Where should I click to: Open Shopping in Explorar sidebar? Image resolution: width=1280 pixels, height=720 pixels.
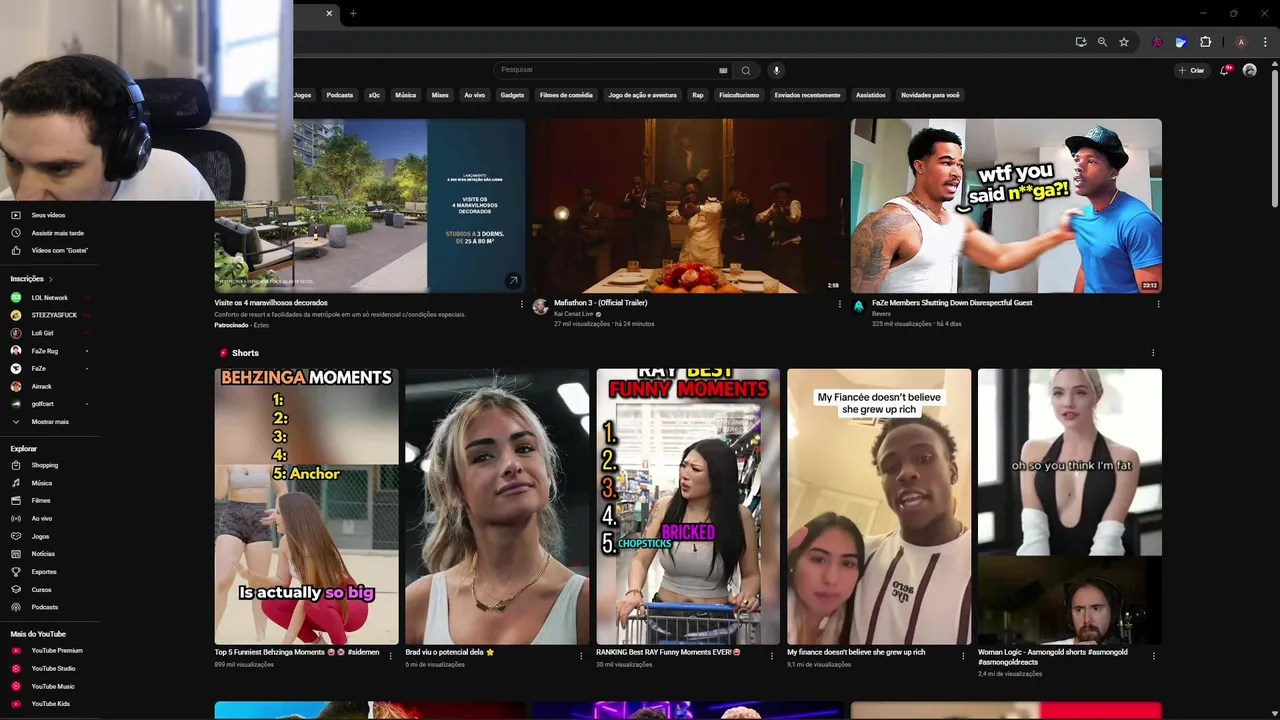[45, 465]
